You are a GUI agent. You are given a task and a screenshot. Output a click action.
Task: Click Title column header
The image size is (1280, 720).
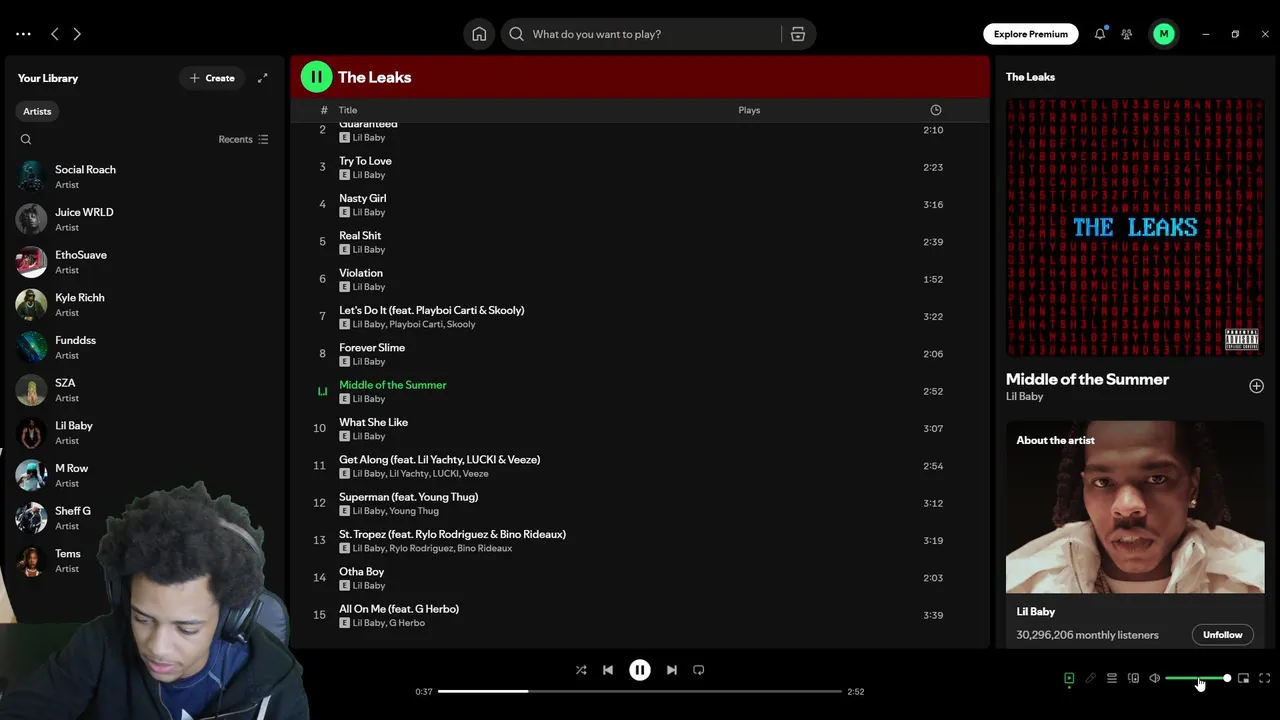[348, 110]
